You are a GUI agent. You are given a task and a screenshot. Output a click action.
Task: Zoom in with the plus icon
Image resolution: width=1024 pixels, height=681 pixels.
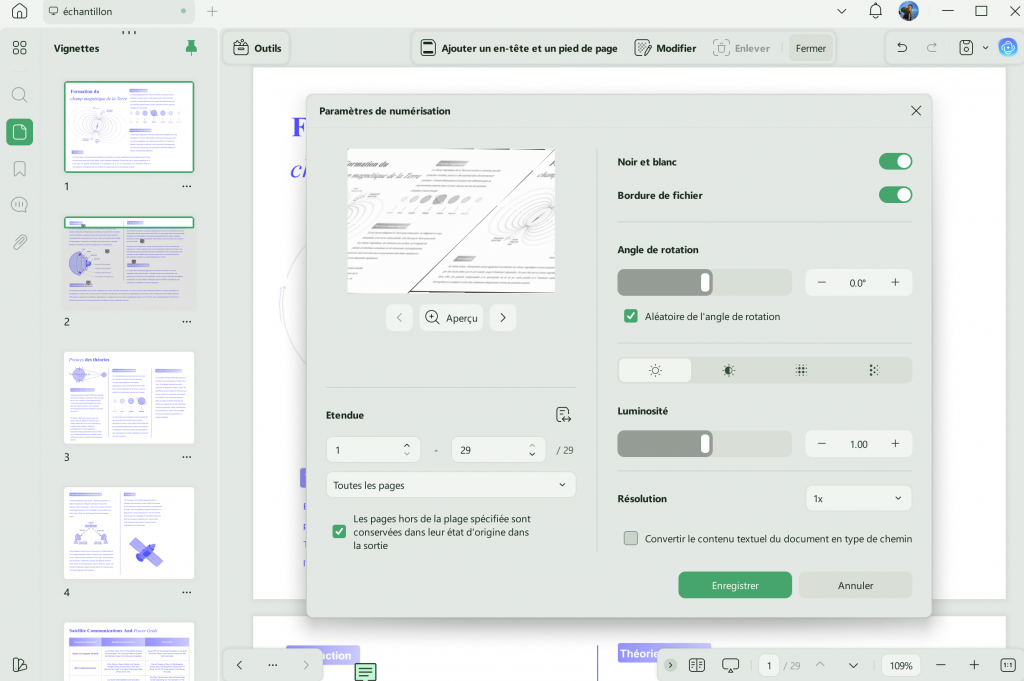pos(974,665)
